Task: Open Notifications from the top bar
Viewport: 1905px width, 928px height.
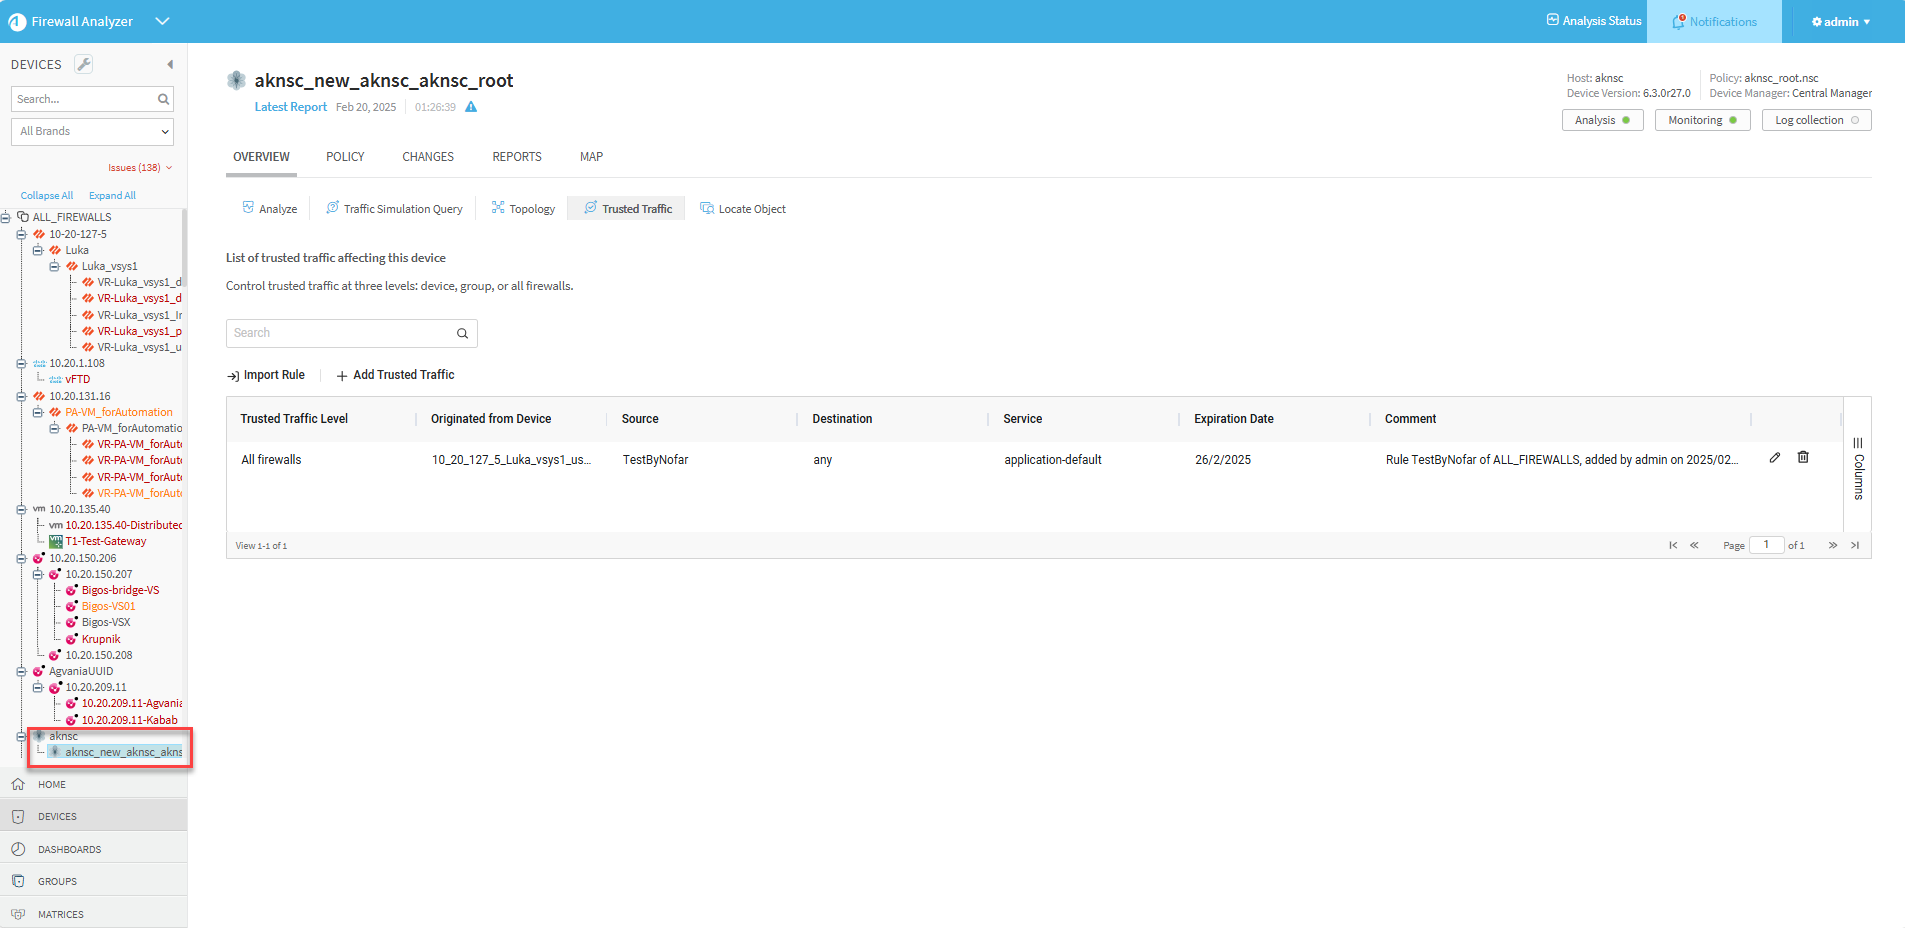Action: pos(1714,21)
